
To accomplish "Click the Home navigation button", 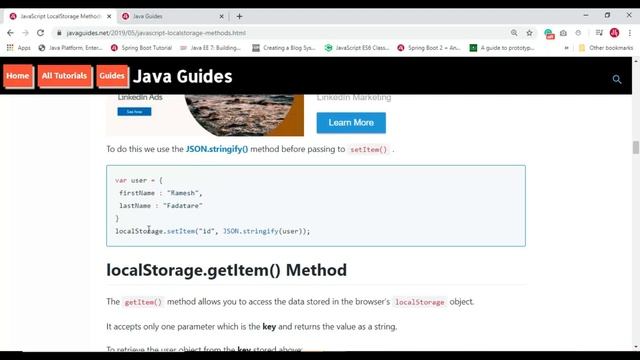I will (x=18, y=76).
